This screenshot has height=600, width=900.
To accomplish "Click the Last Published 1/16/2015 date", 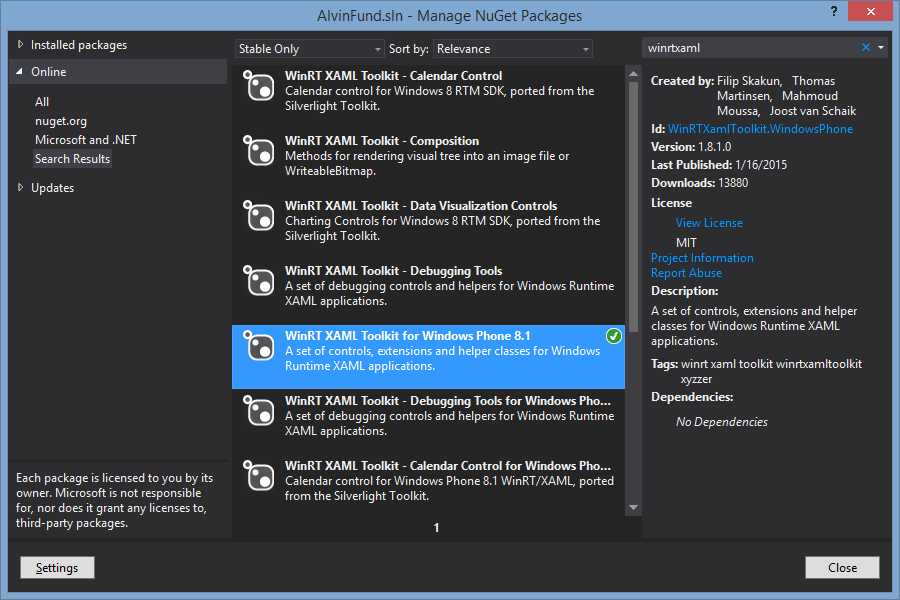I will tap(761, 165).
